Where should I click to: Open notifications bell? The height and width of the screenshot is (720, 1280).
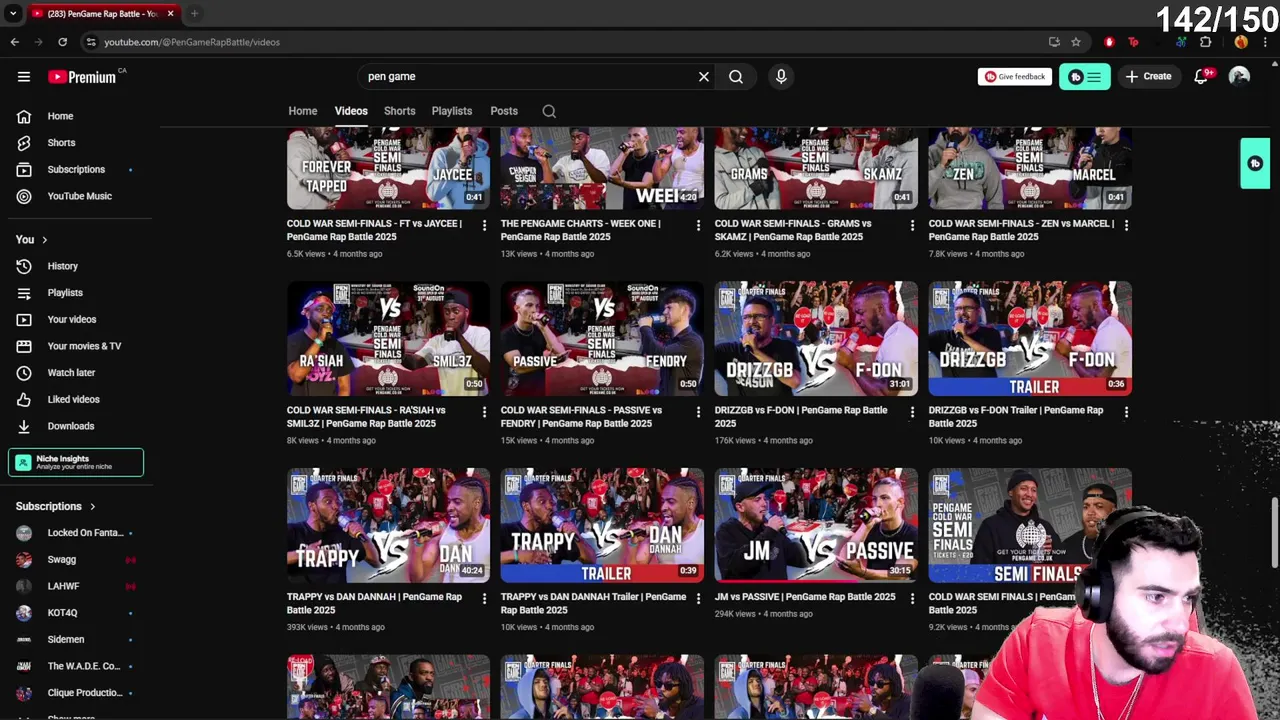click(x=1202, y=76)
